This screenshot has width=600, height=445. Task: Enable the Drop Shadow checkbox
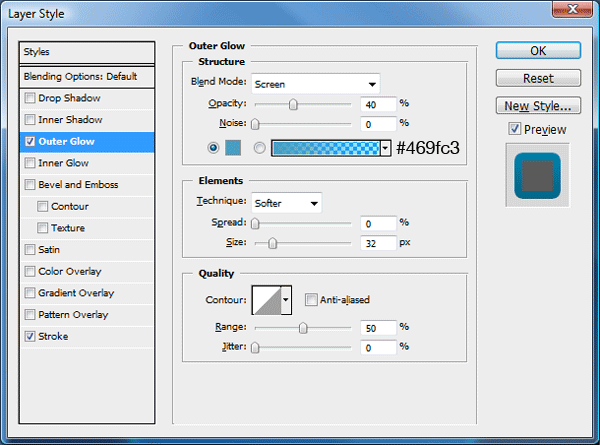pos(29,98)
